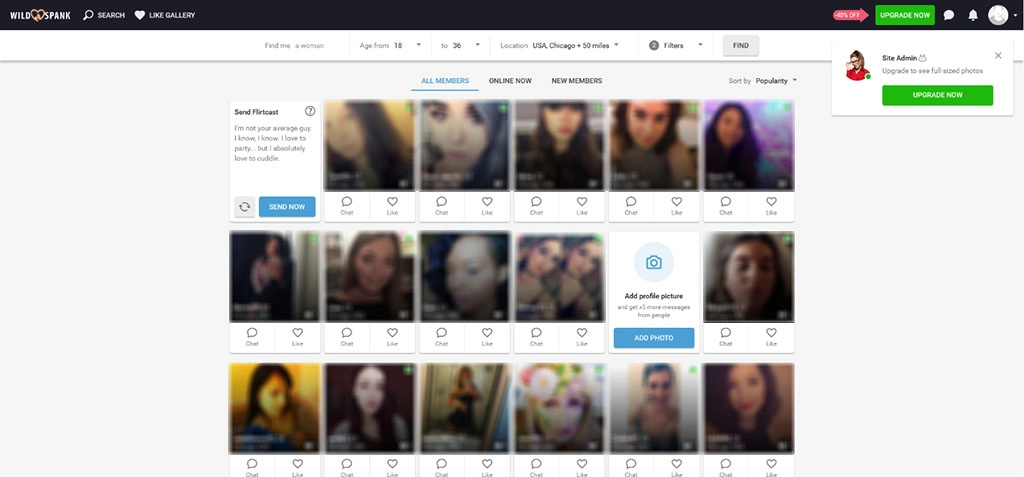Switch to the New Members tab
The width and height of the screenshot is (1024, 477).
577,80
